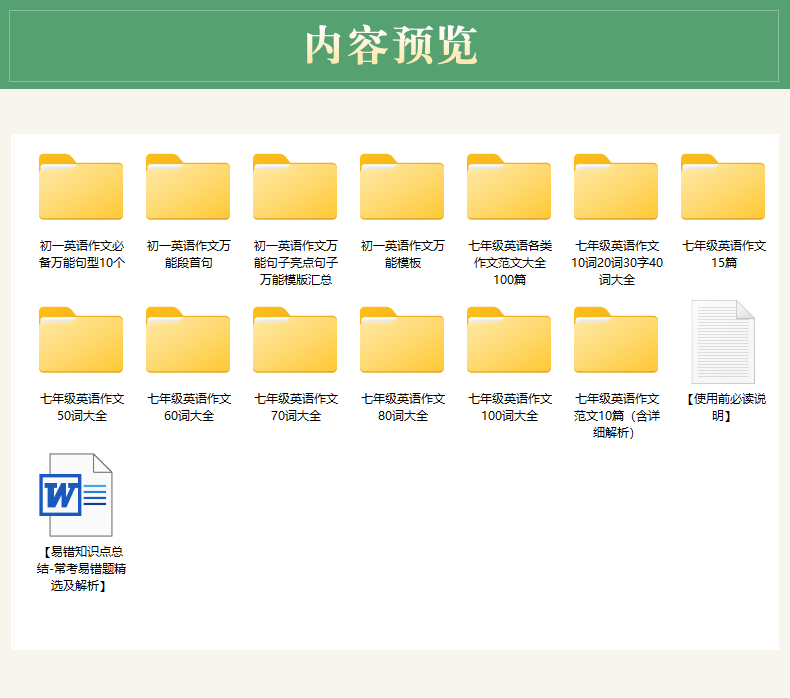The image size is (790, 698).
Task: Open the 易错知识点总结 Word document icon
Action: 76,495
